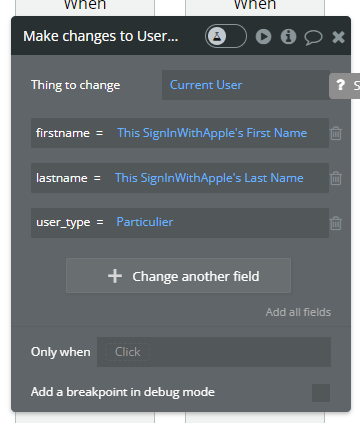Close the Make changes to User panel
Viewport: 360px width, 423px height.
pos(338,37)
